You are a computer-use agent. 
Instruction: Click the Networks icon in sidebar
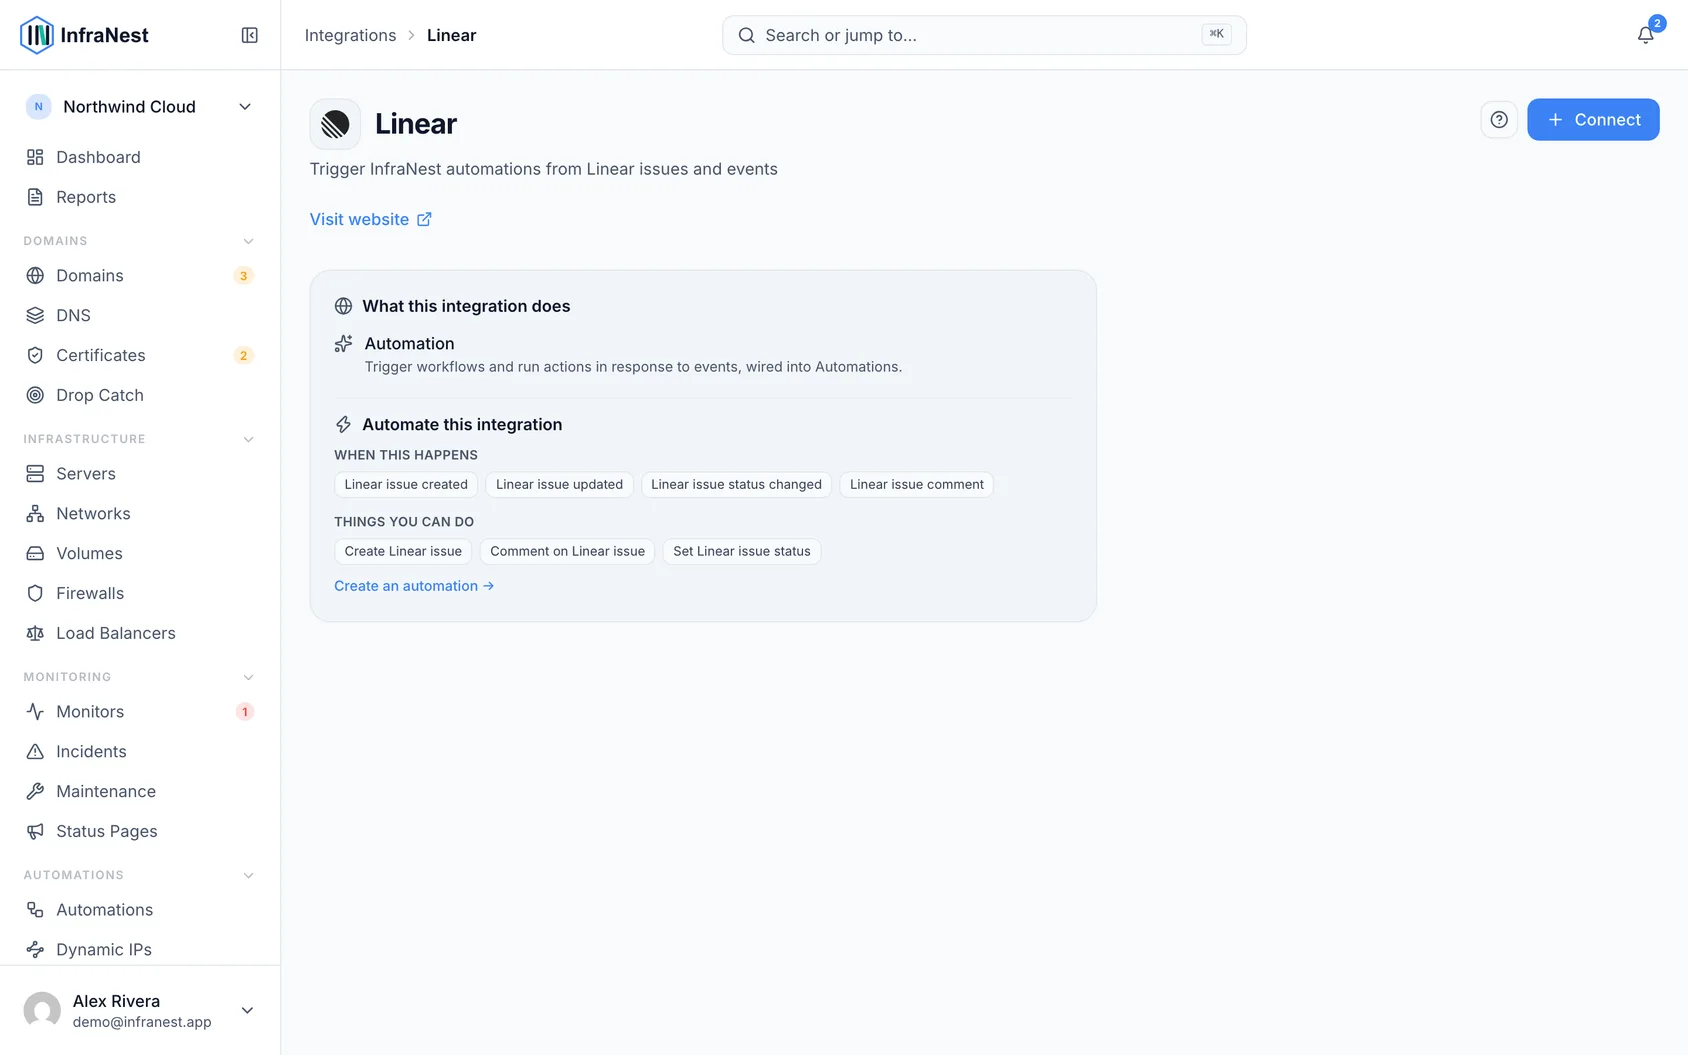pos(35,513)
